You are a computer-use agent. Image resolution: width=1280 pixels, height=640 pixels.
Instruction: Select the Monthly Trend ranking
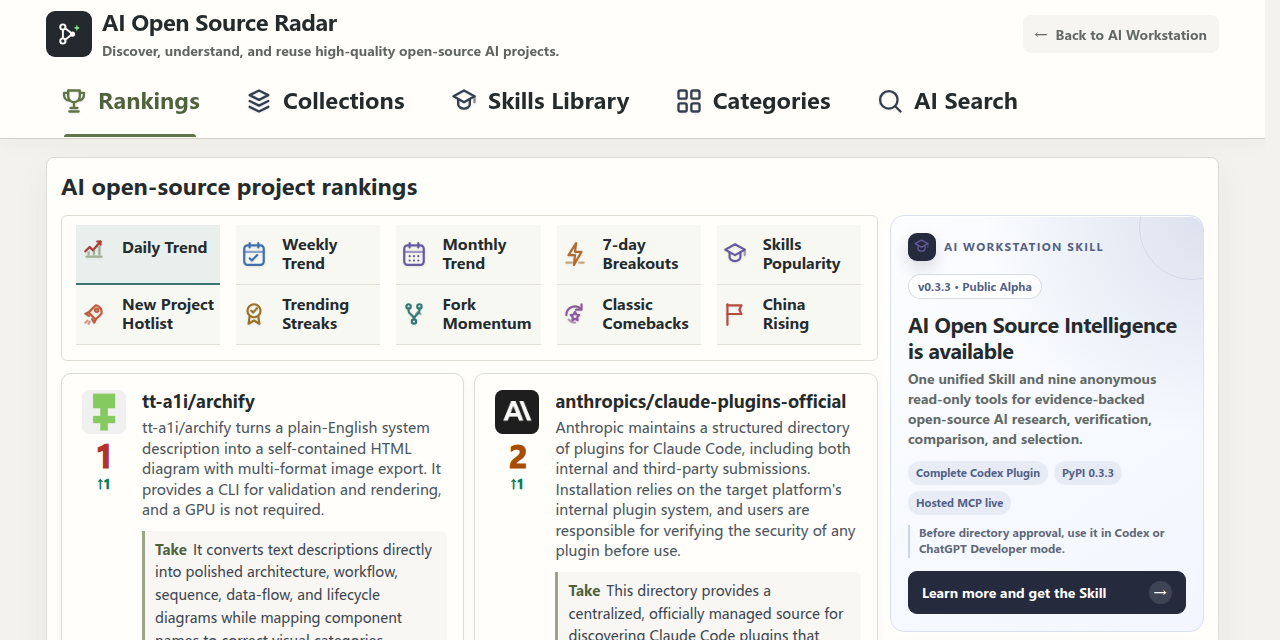tap(468, 254)
